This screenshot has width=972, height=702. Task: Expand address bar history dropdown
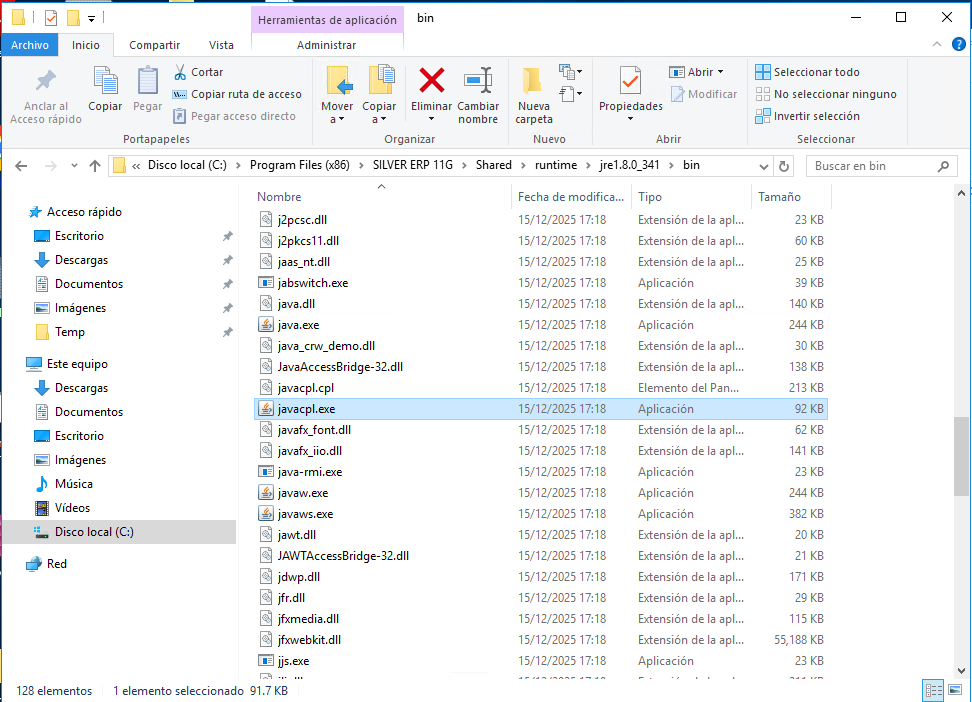764,166
